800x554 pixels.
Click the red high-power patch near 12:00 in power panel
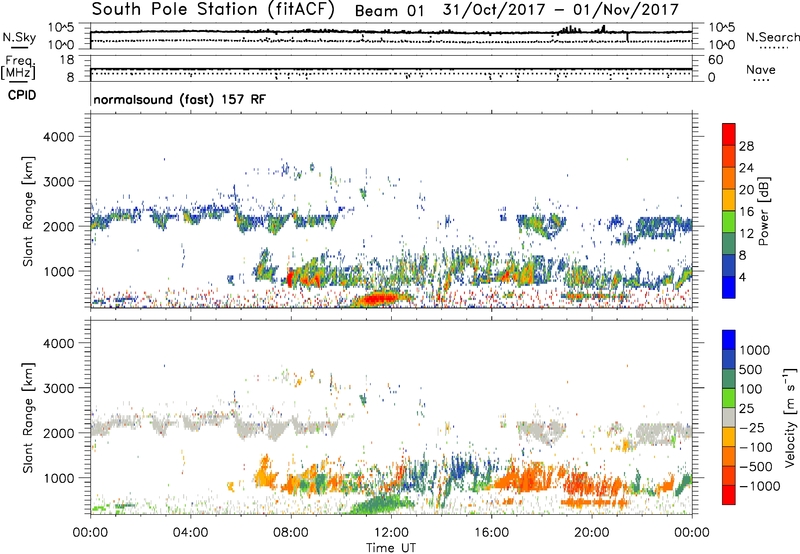tap(379, 298)
